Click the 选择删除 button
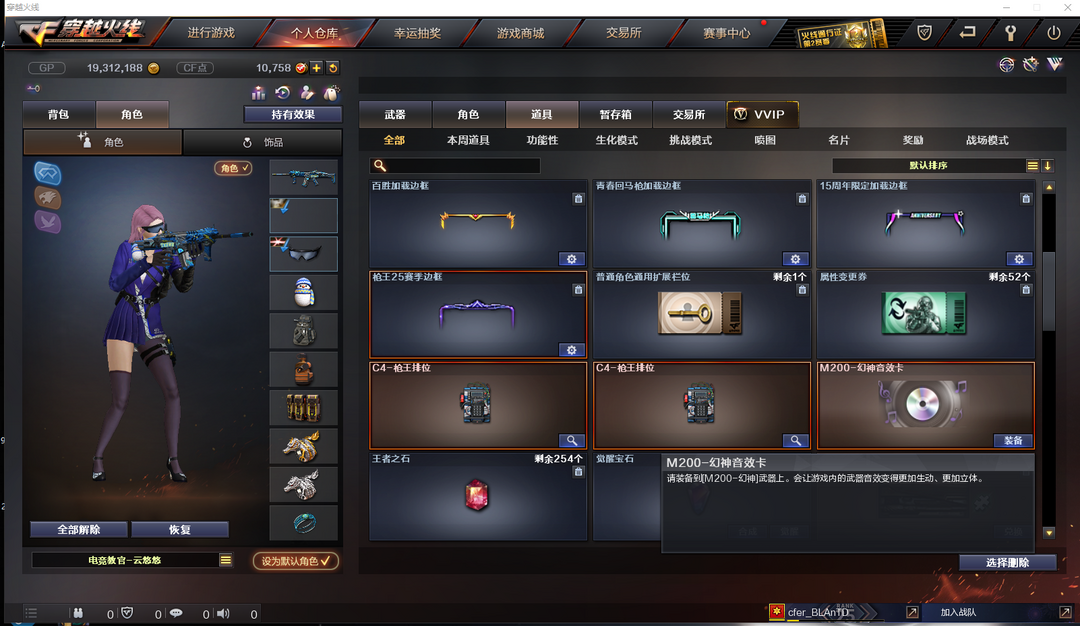 pos(1007,562)
